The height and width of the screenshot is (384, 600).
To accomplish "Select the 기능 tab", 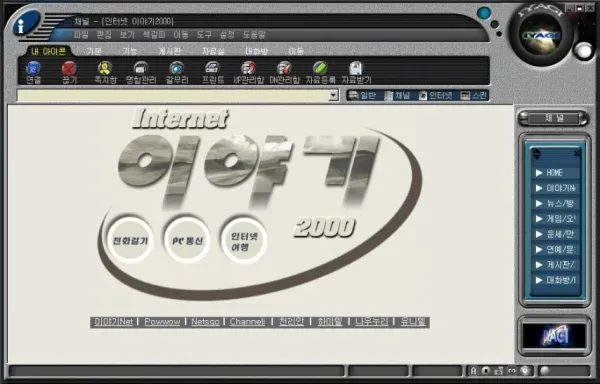I will coord(130,51).
